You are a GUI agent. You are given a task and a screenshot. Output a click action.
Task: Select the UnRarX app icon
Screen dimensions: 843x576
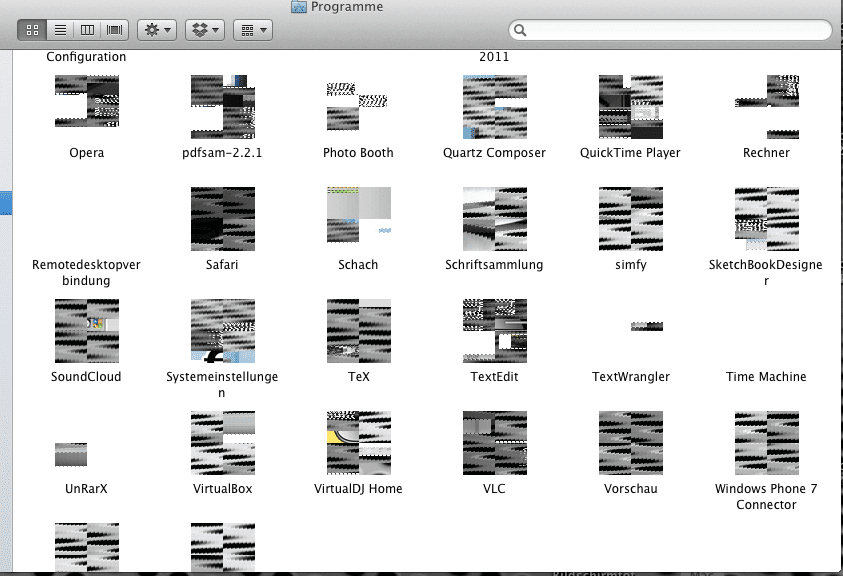[x=70, y=454]
